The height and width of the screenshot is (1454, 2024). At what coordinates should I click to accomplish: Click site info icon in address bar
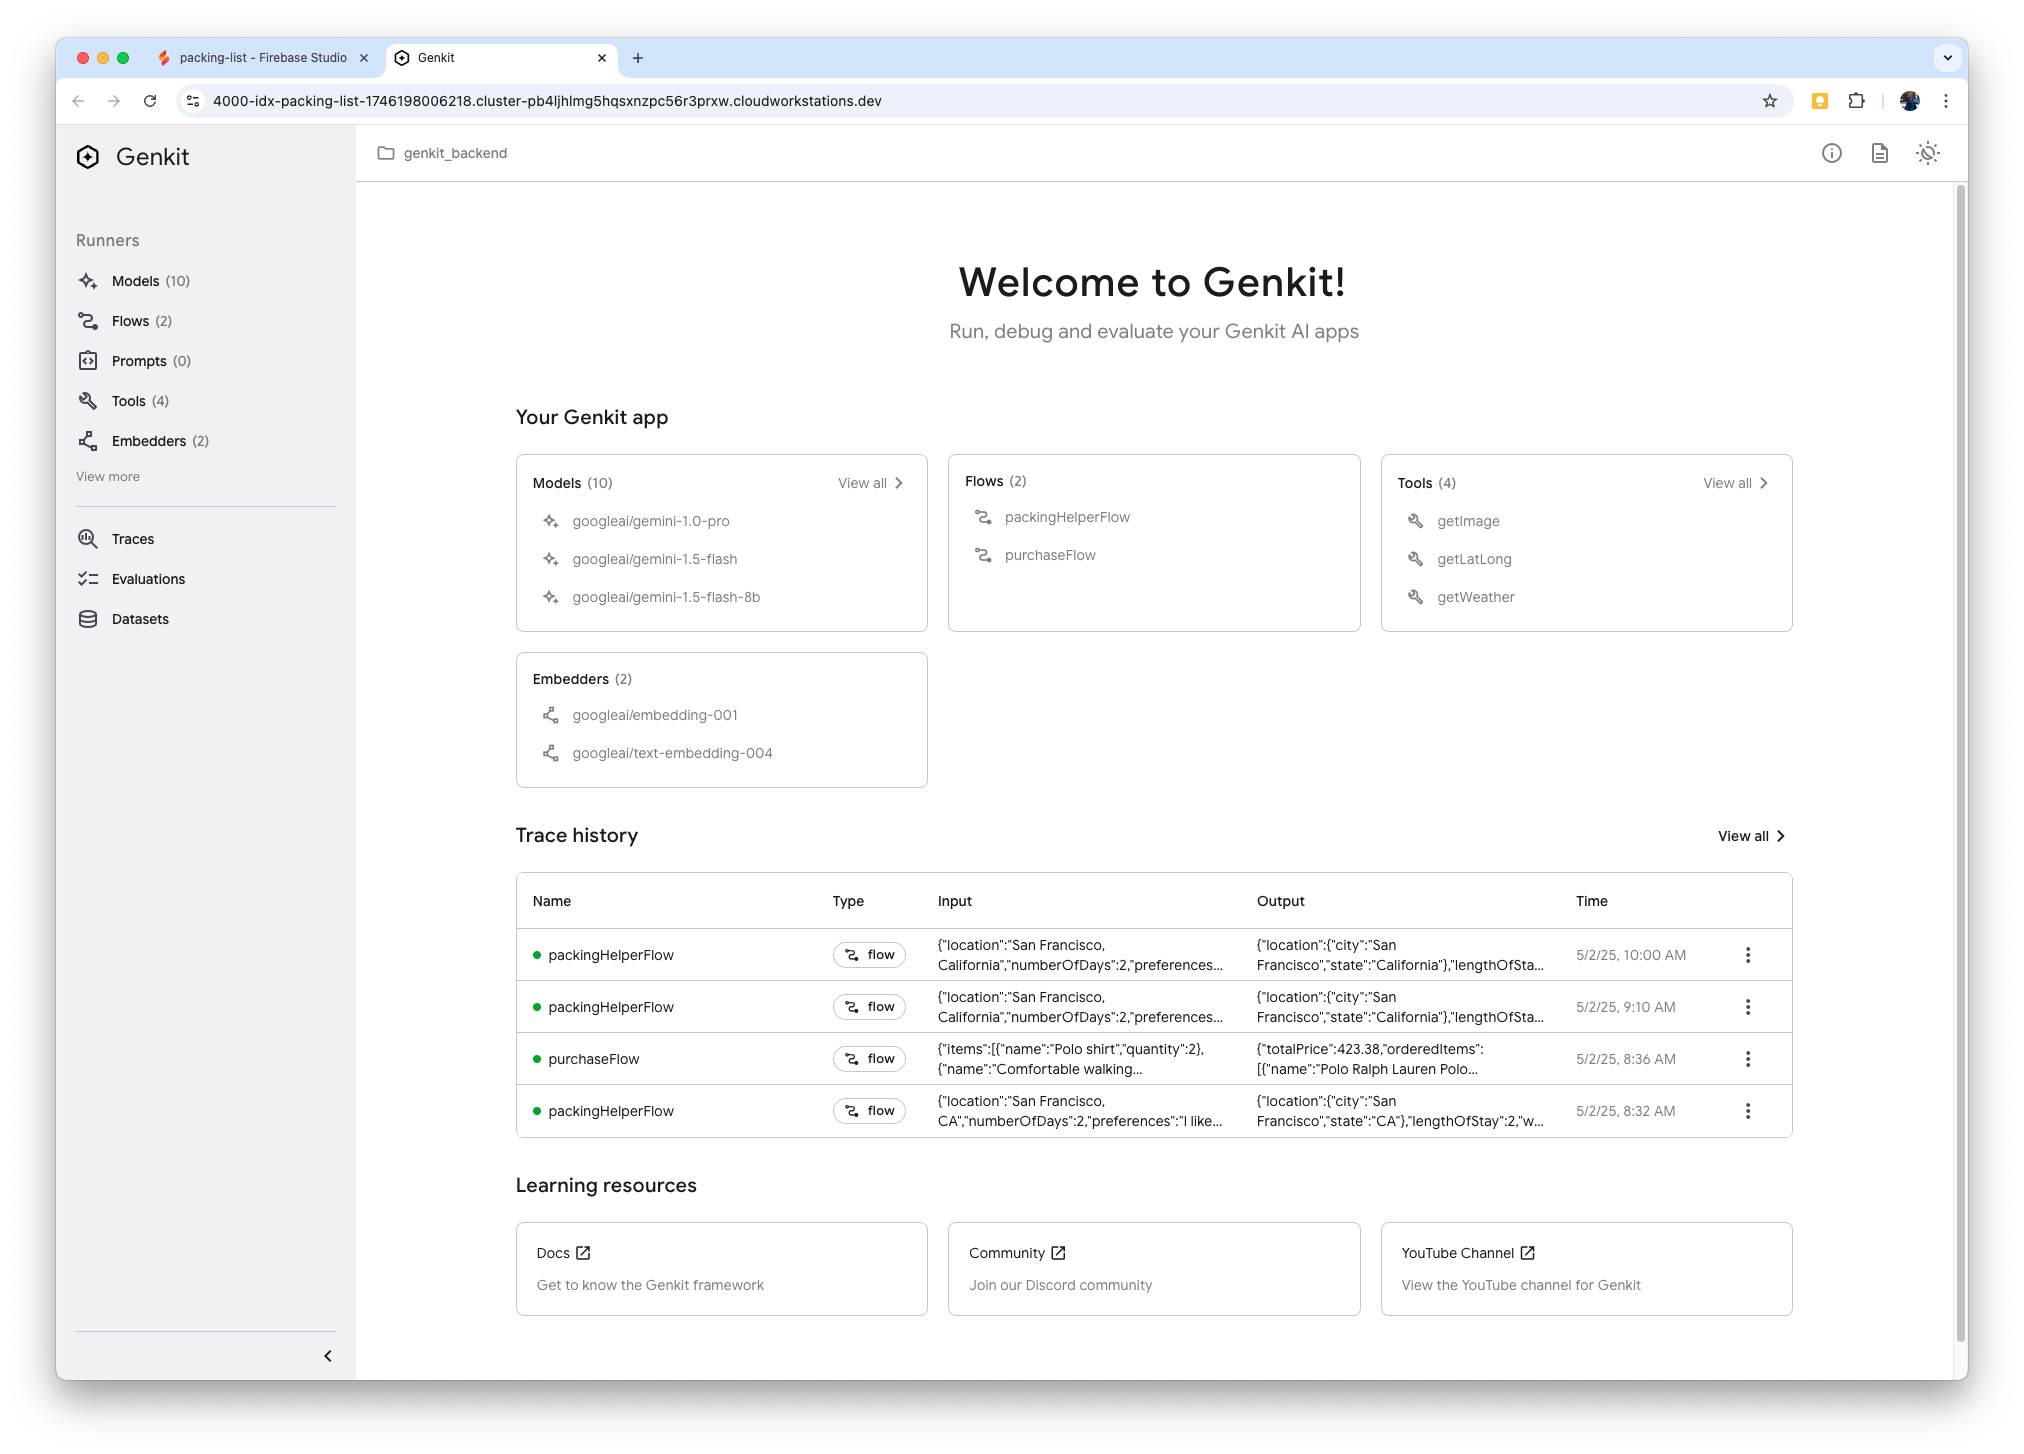coord(194,101)
